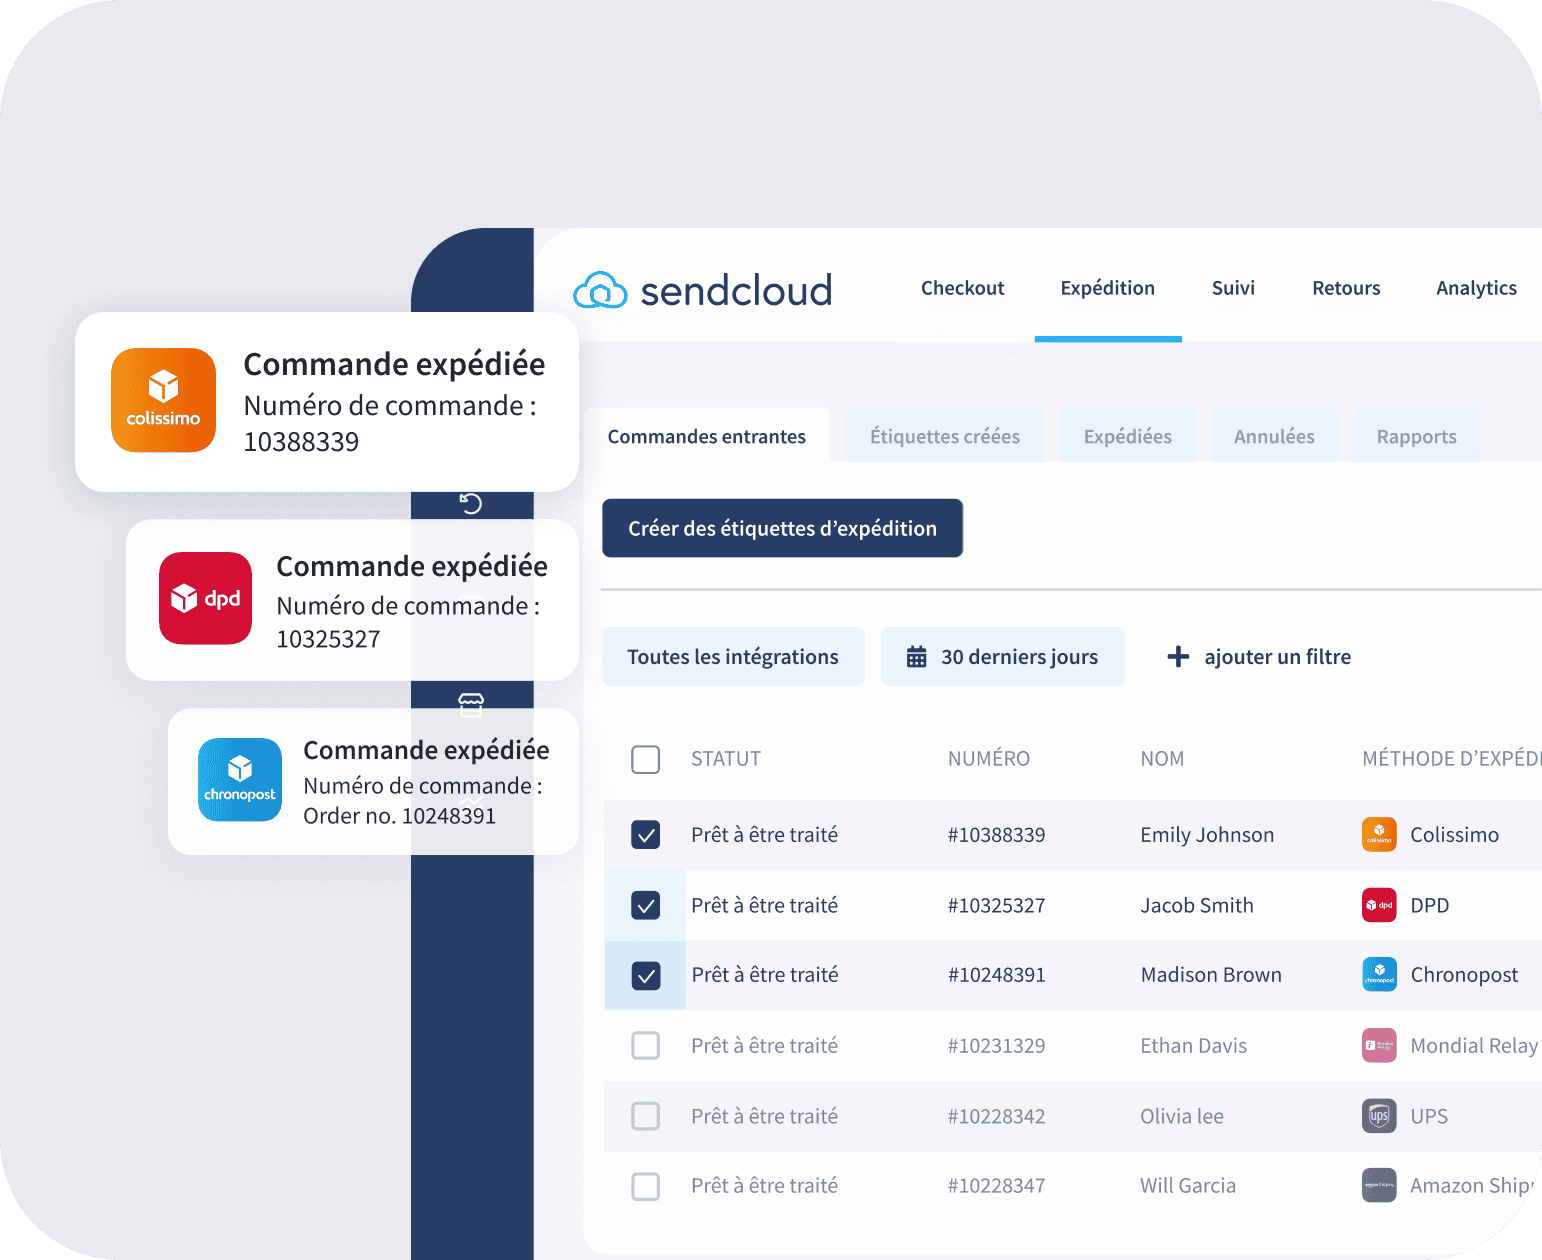
Task: Uncheck the order #10248391 checkbox
Action: (x=646, y=975)
